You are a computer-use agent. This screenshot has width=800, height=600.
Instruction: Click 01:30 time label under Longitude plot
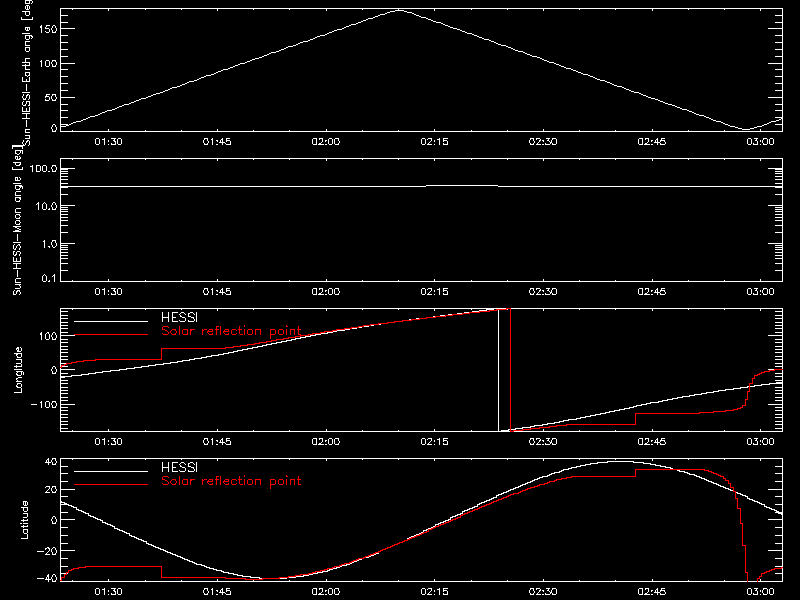[108, 441]
